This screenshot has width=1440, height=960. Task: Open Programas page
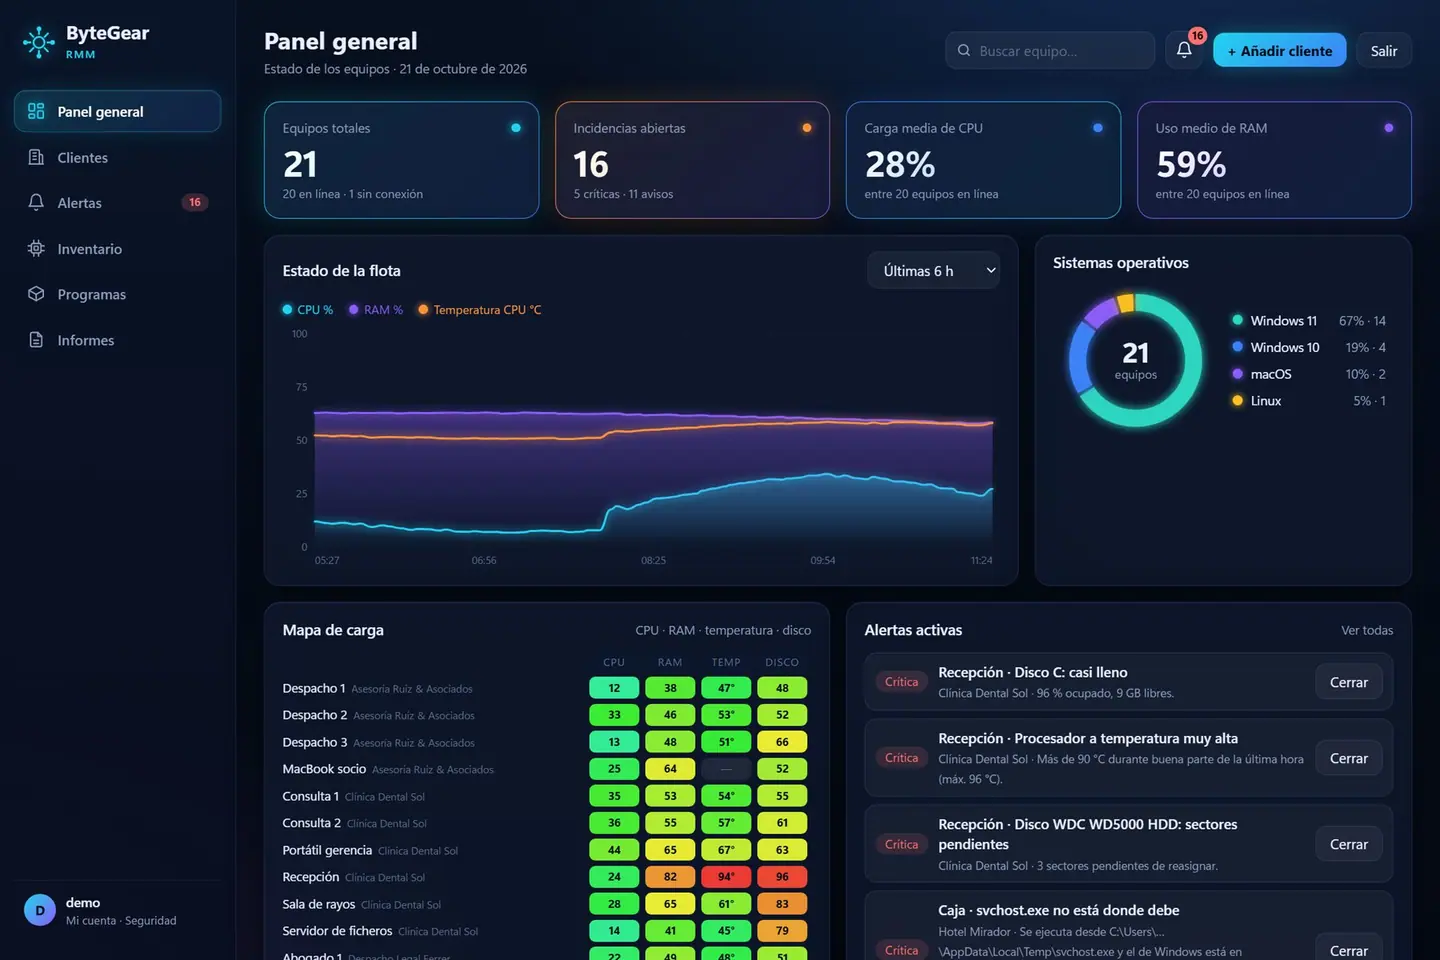click(x=117, y=294)
